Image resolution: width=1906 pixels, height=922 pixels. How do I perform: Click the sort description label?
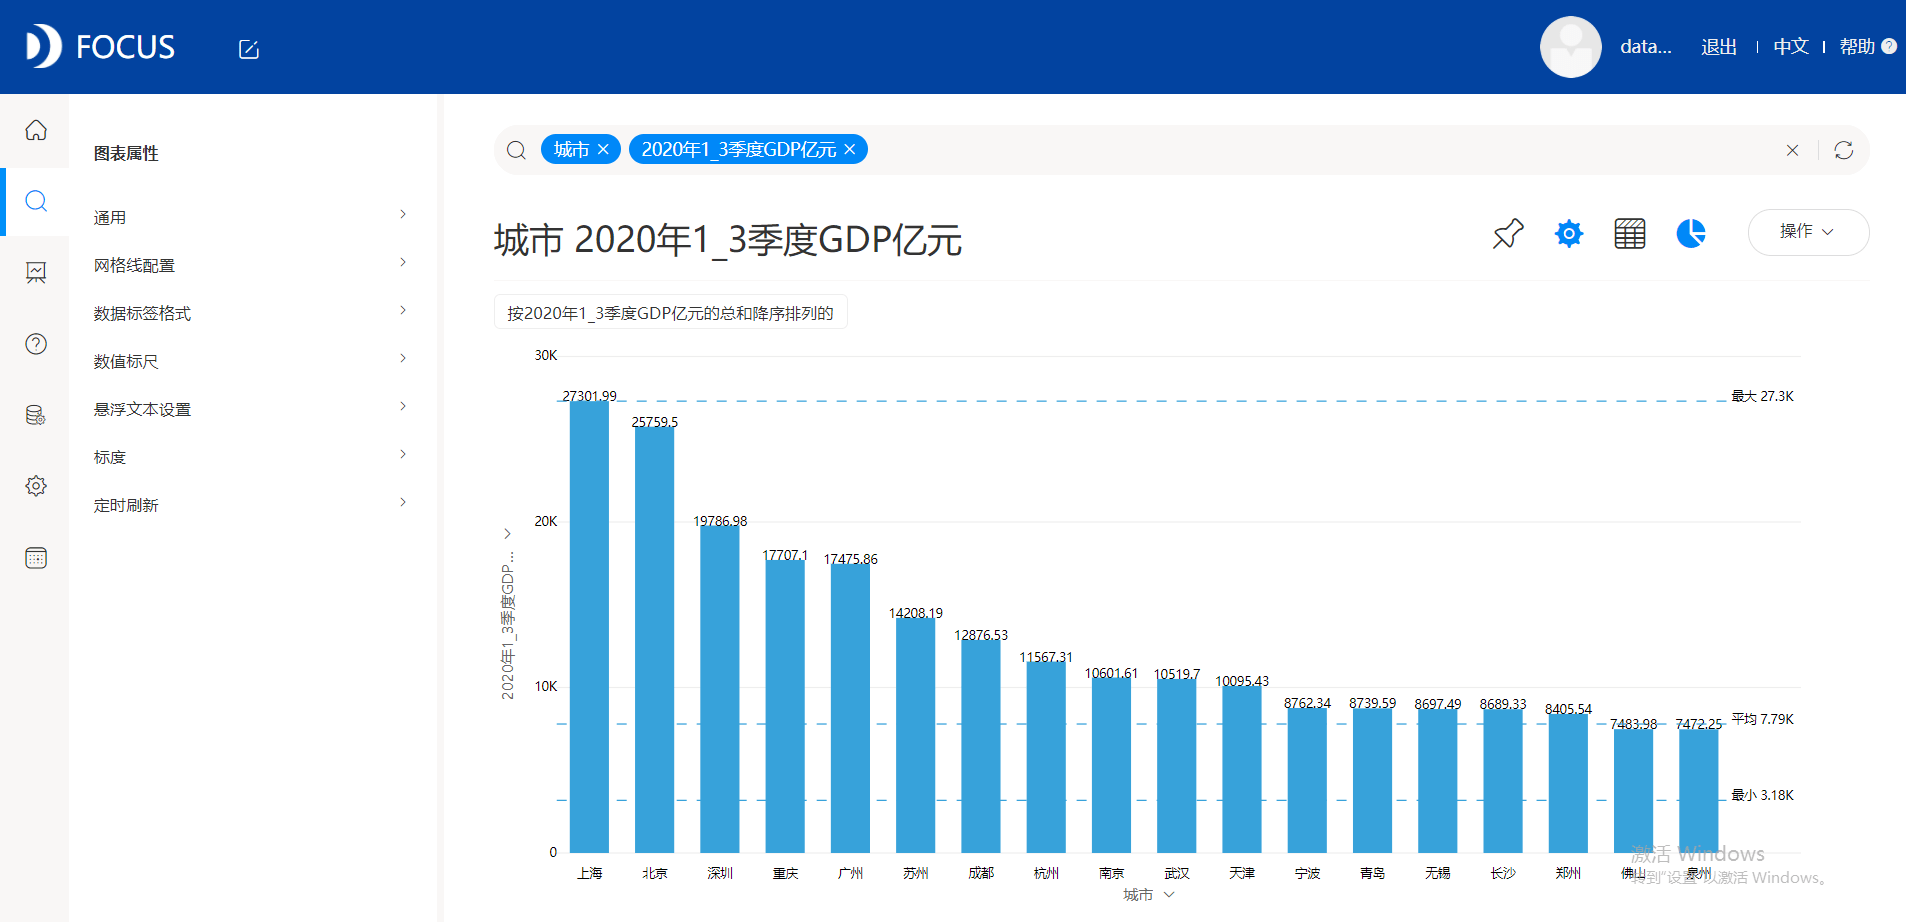point(670,312)
